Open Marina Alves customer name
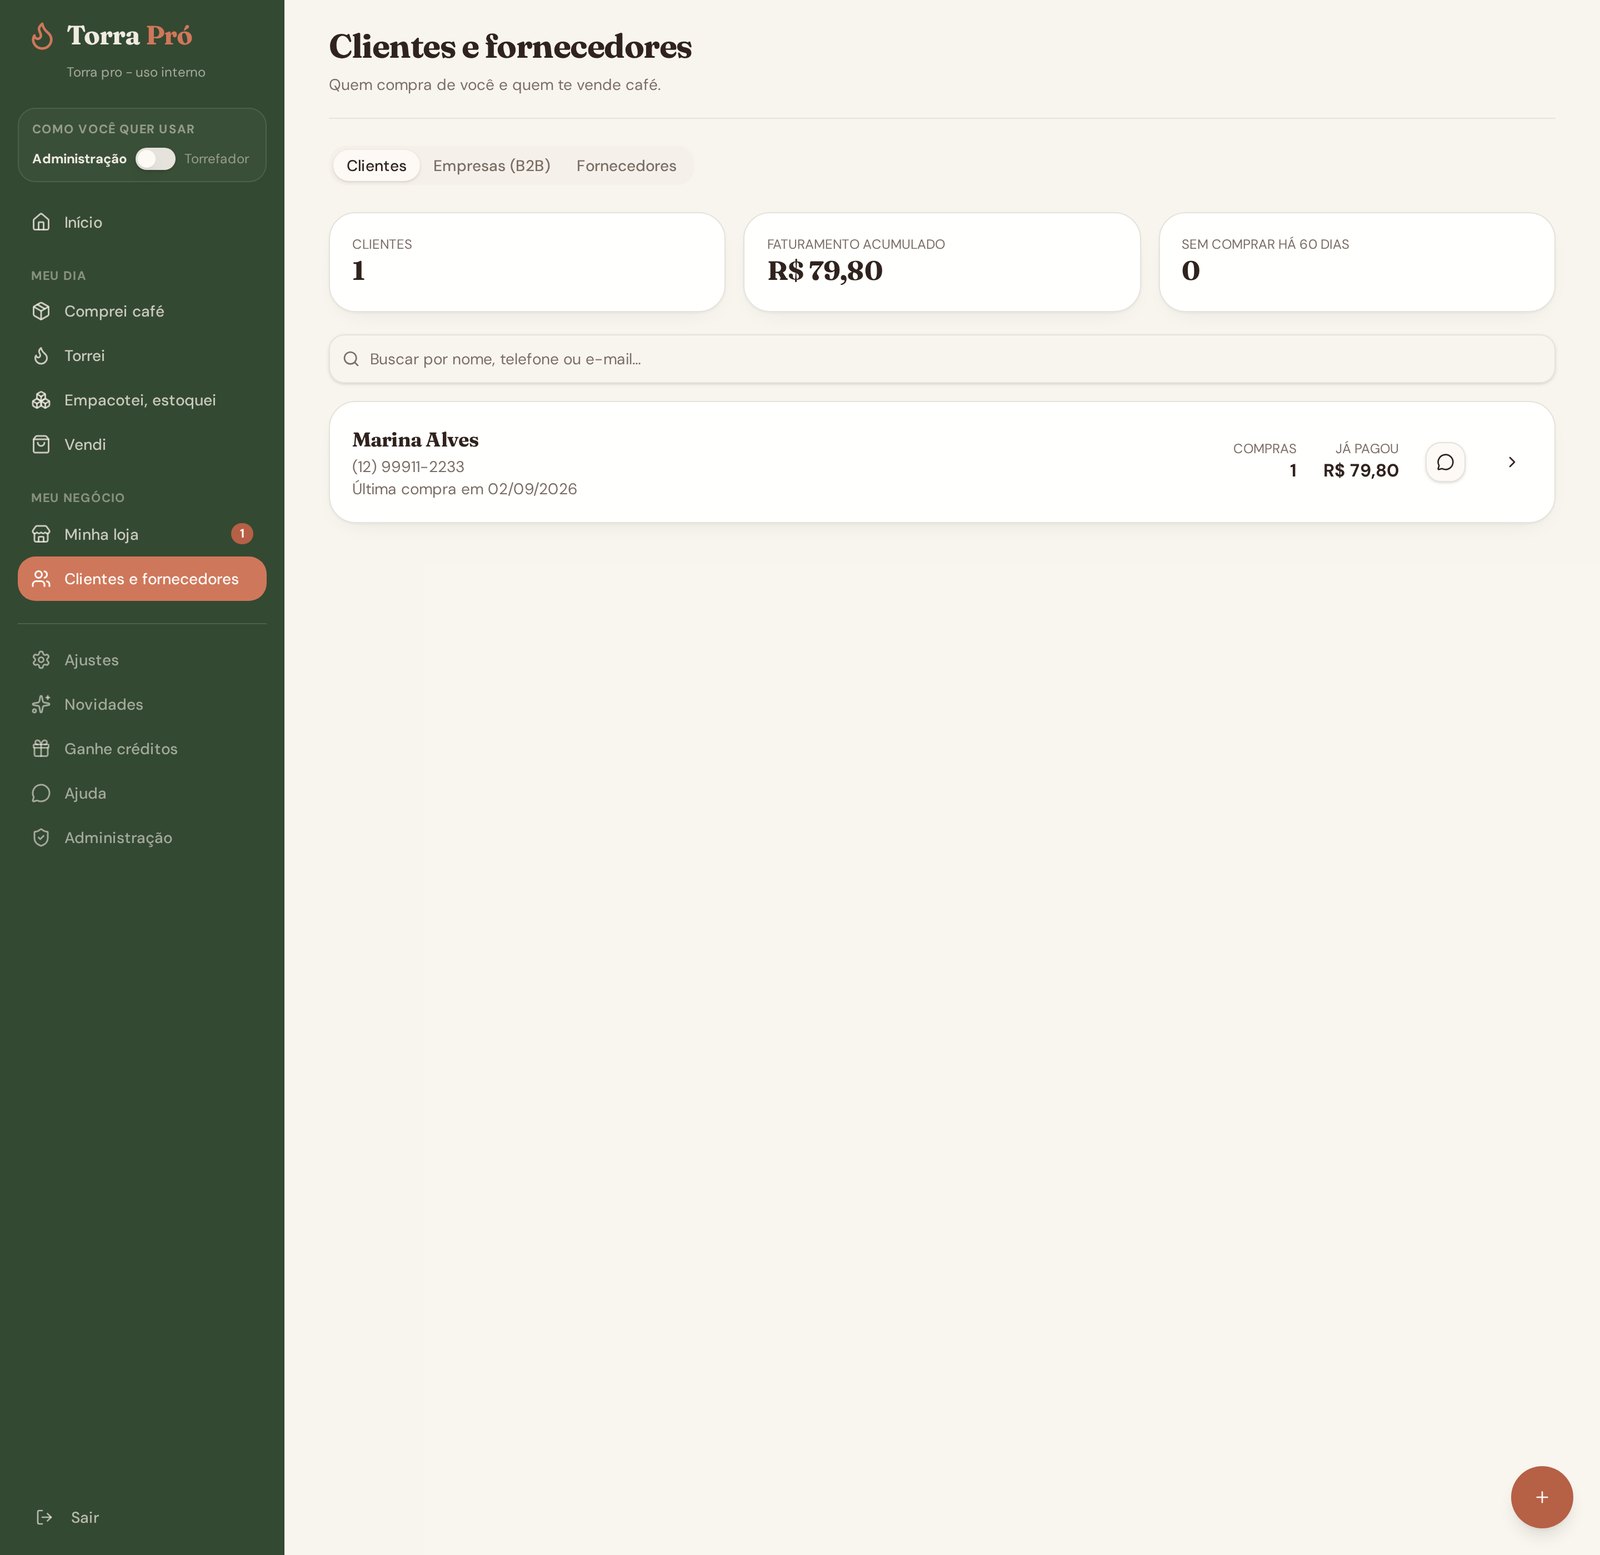Viewport: 1600px width, 1555px height. 415,440
